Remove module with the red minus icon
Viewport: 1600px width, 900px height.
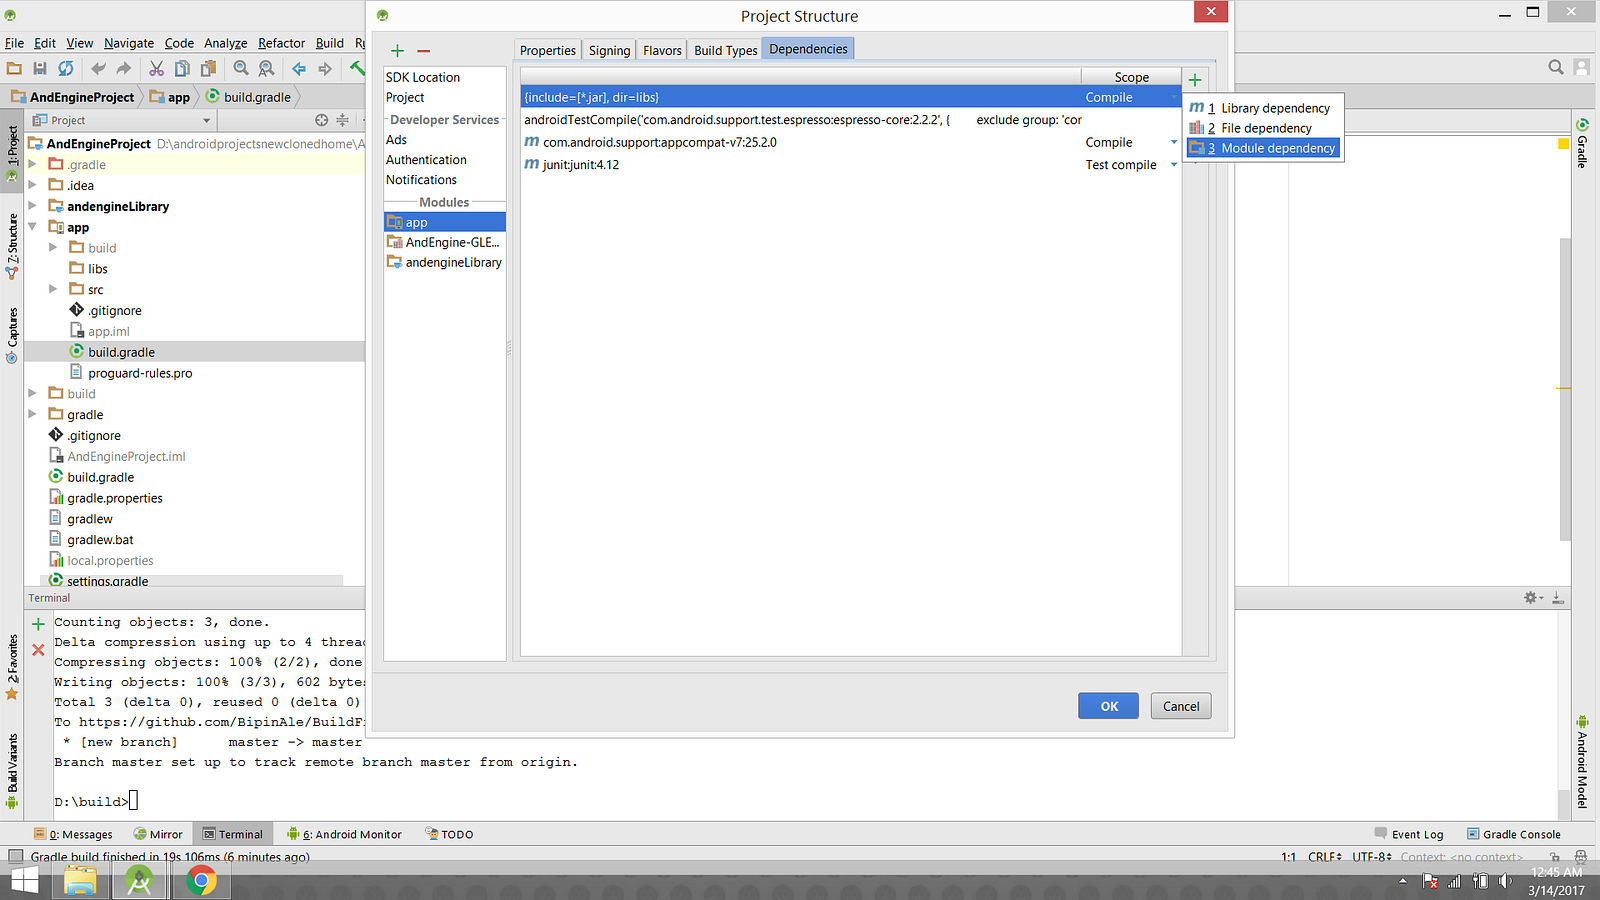pos(424,50)
